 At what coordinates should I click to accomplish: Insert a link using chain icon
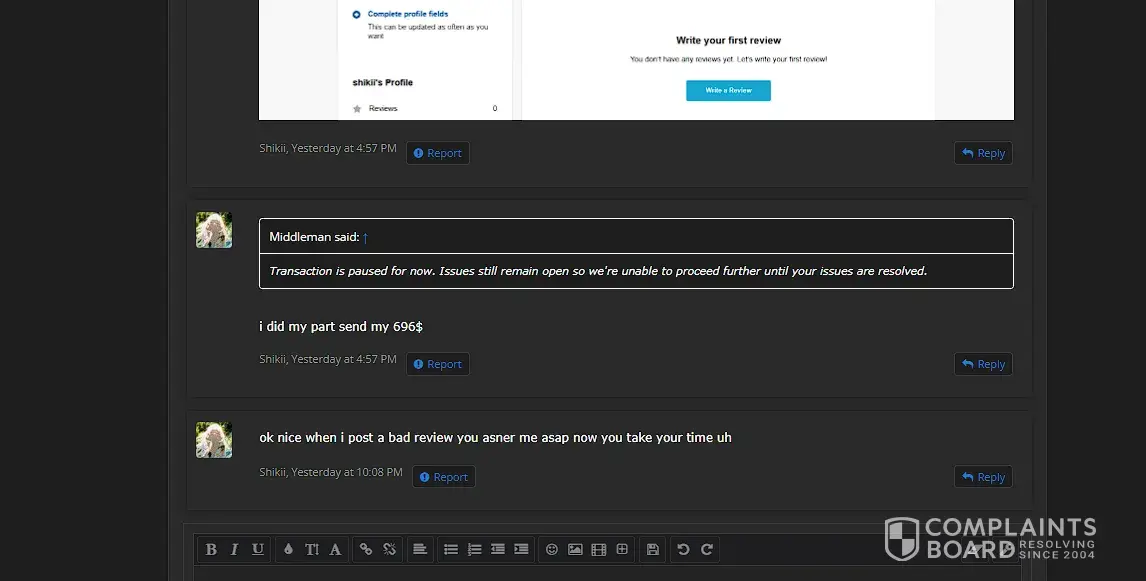click(x=366, y=549)
